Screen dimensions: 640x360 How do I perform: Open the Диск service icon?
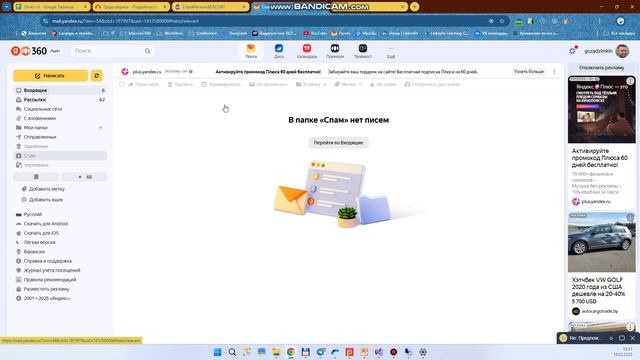(279, 51)
